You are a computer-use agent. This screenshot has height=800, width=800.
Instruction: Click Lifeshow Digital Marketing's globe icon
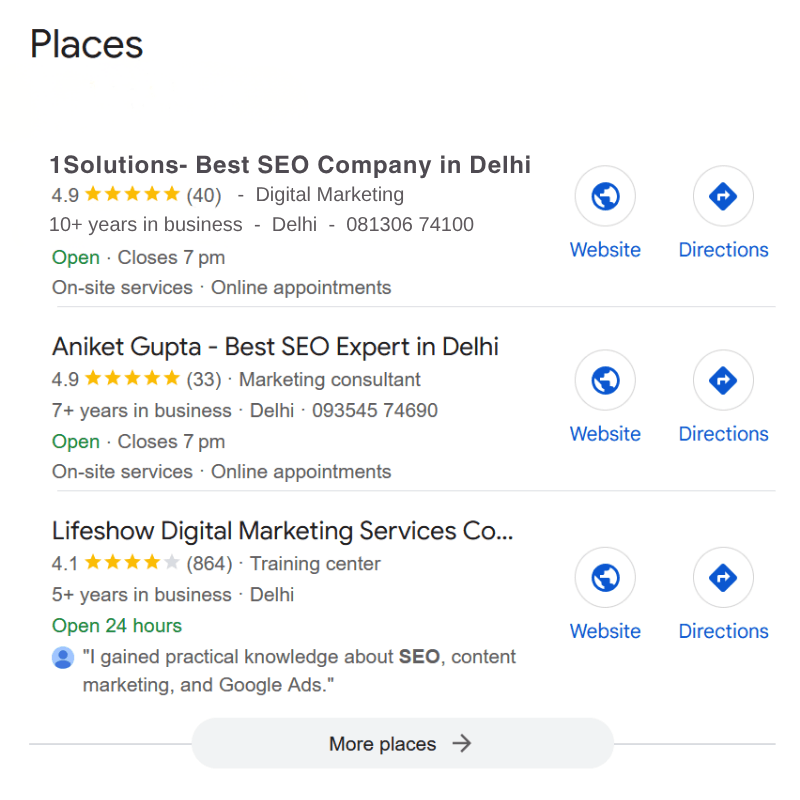(605, 577)
